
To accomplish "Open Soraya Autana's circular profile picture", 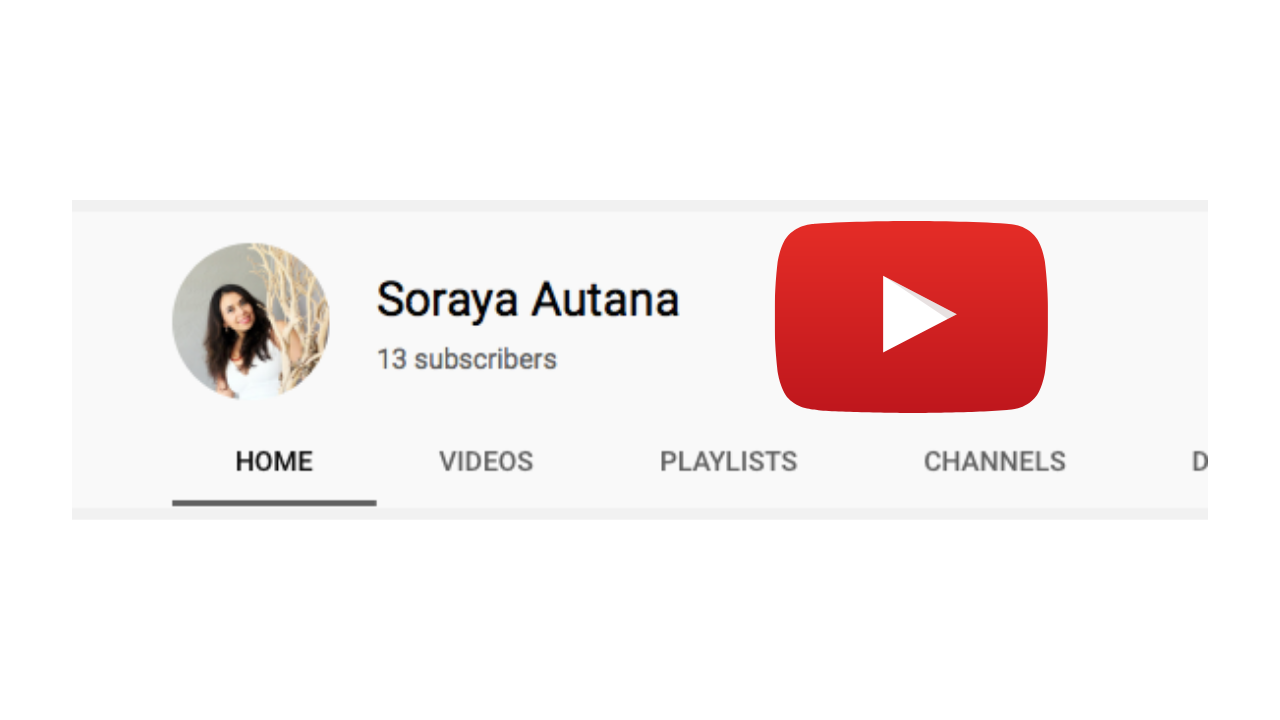I will [x=250, y=321].
